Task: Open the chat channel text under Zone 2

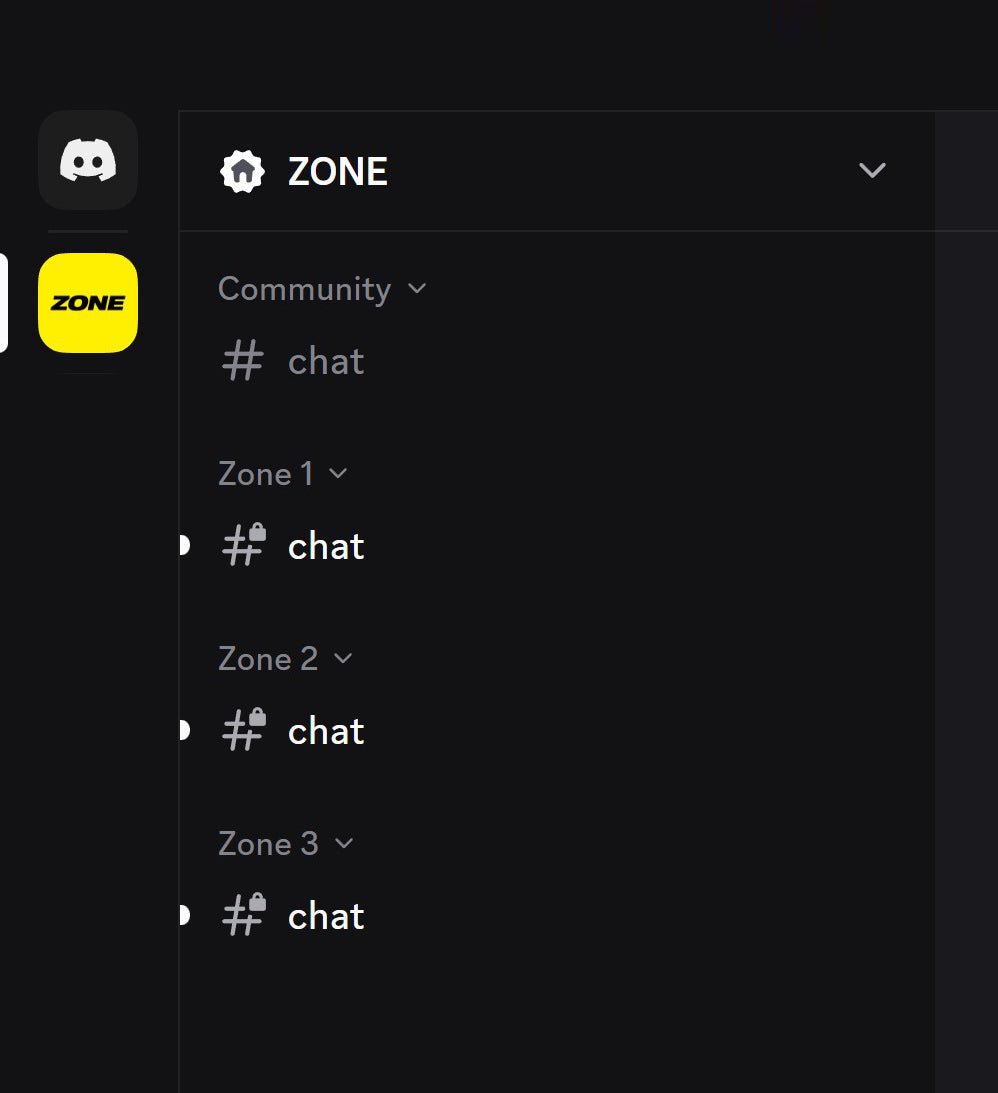Action: (326, 731)
